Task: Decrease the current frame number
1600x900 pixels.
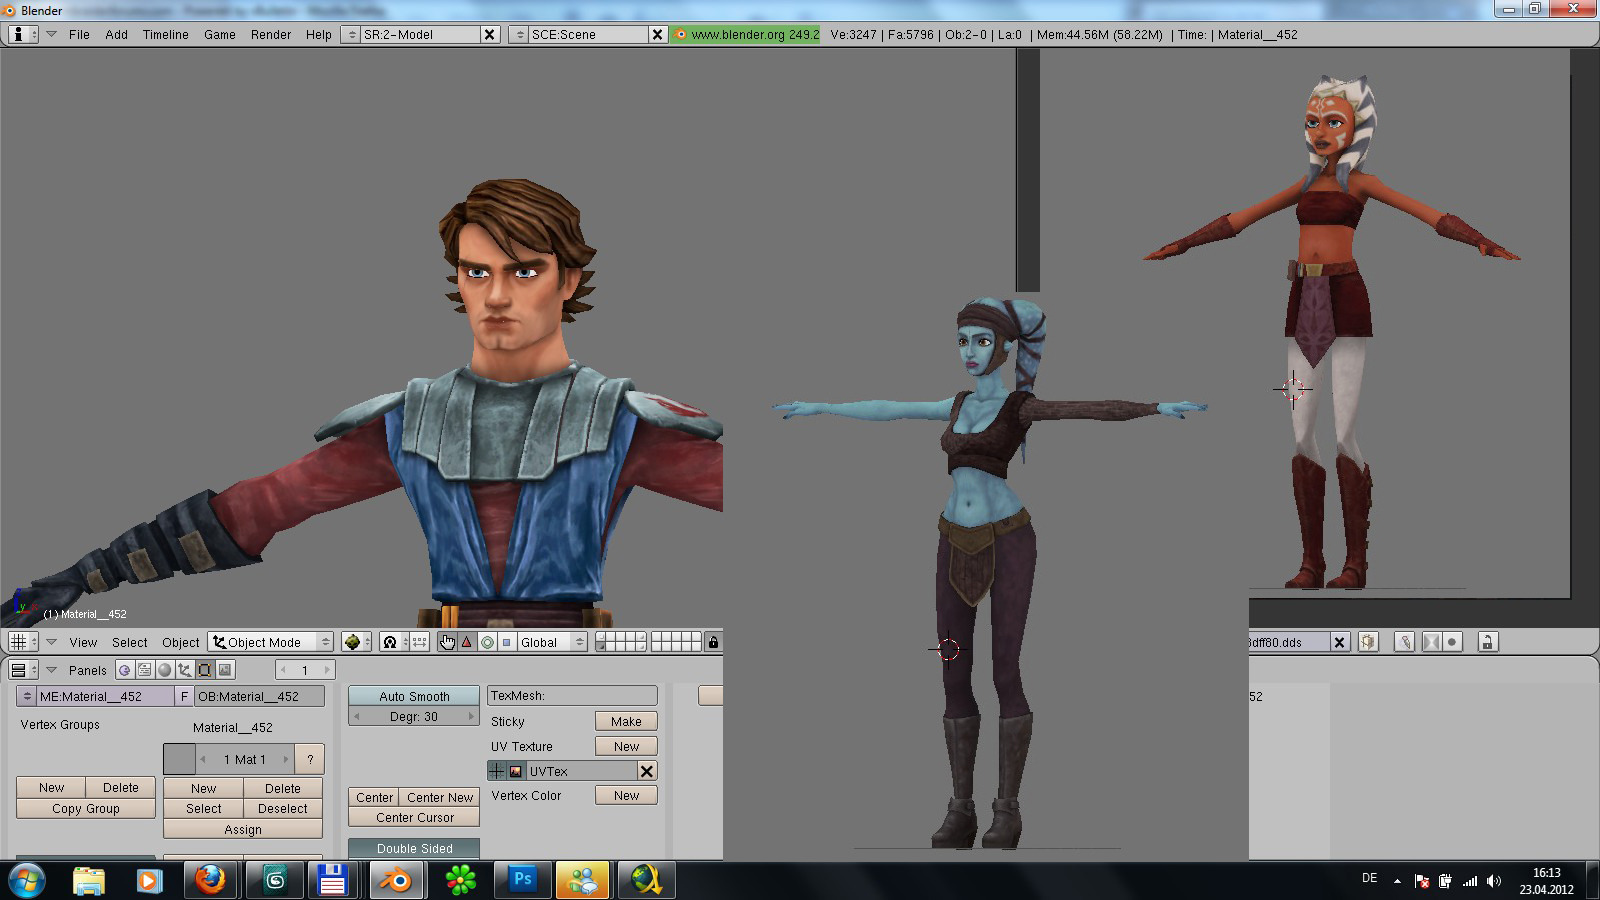Action: [x=283, y=670]
